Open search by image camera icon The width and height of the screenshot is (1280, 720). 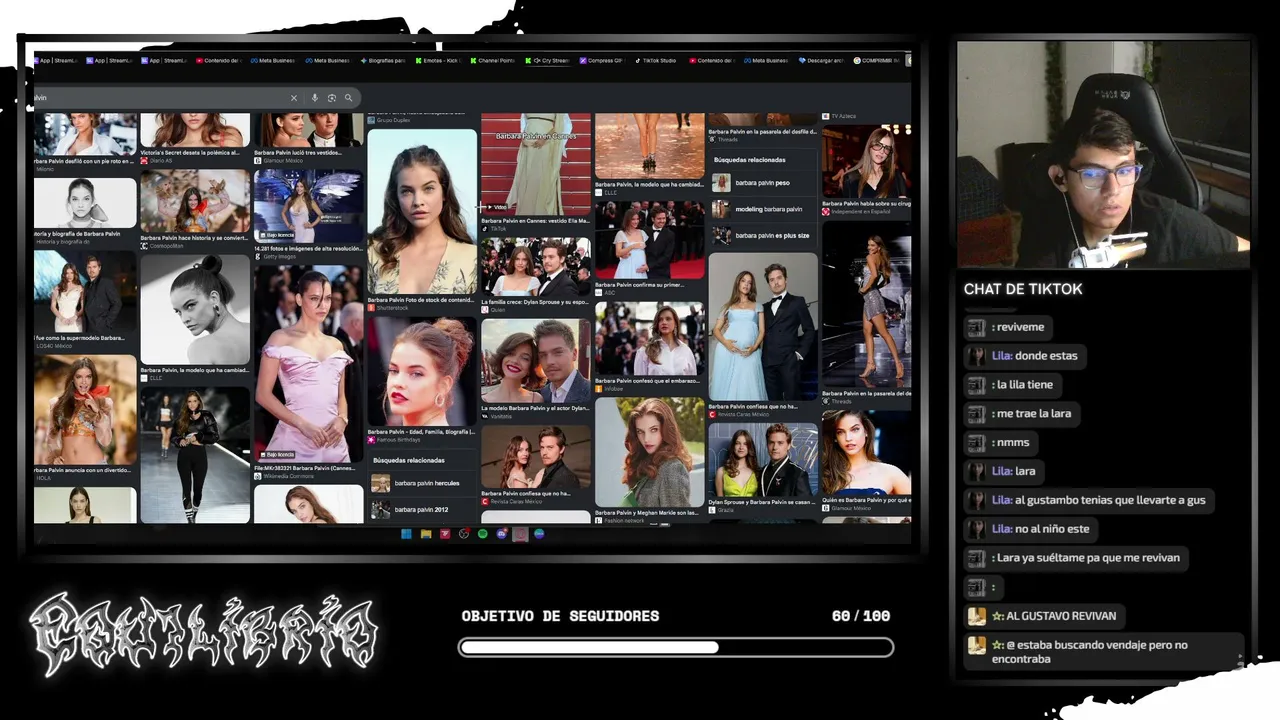(332, 98)
